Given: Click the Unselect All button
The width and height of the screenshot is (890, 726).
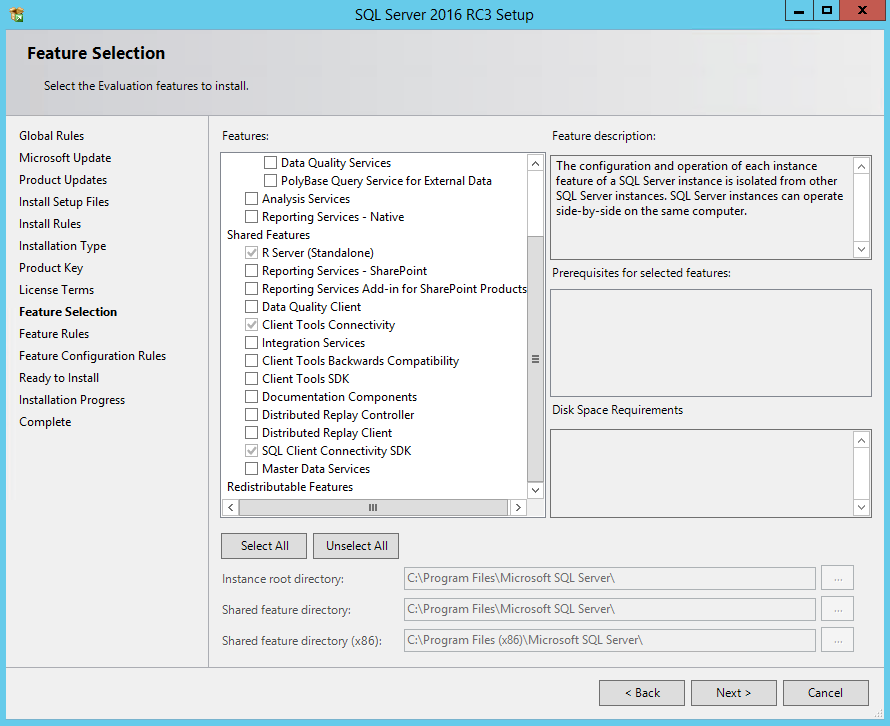Looking at the screenshot, I should pyautogui.click(x=356, y=545).
